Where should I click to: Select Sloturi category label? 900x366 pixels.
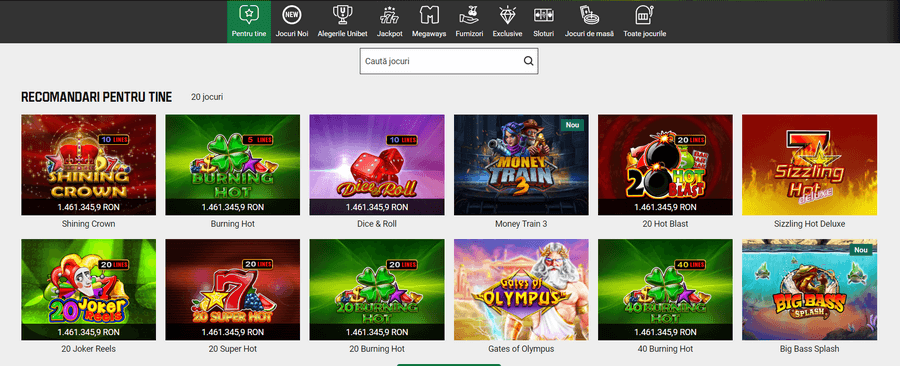click(544, 34)
